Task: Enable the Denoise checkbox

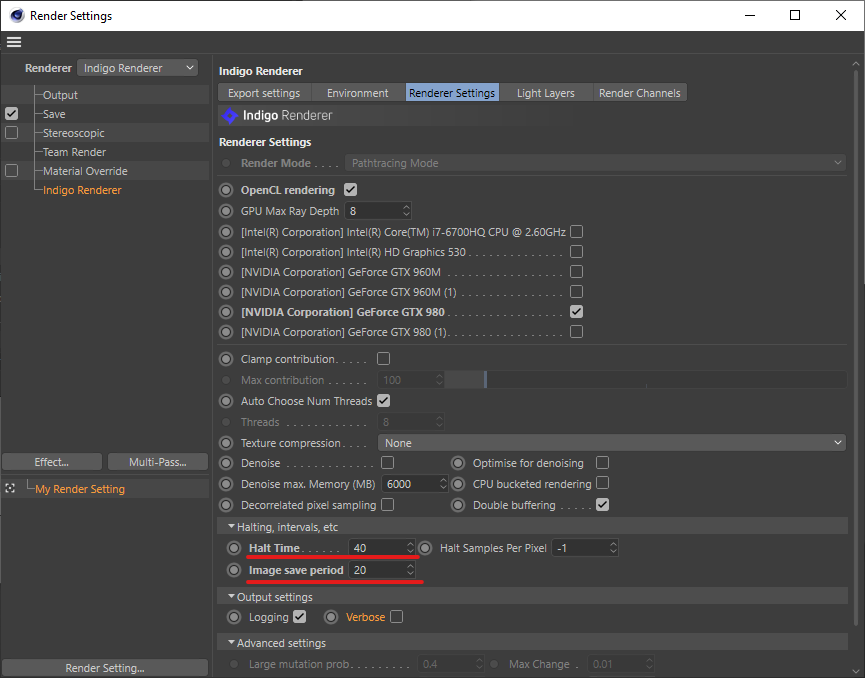Action: (x=387, y=463)
